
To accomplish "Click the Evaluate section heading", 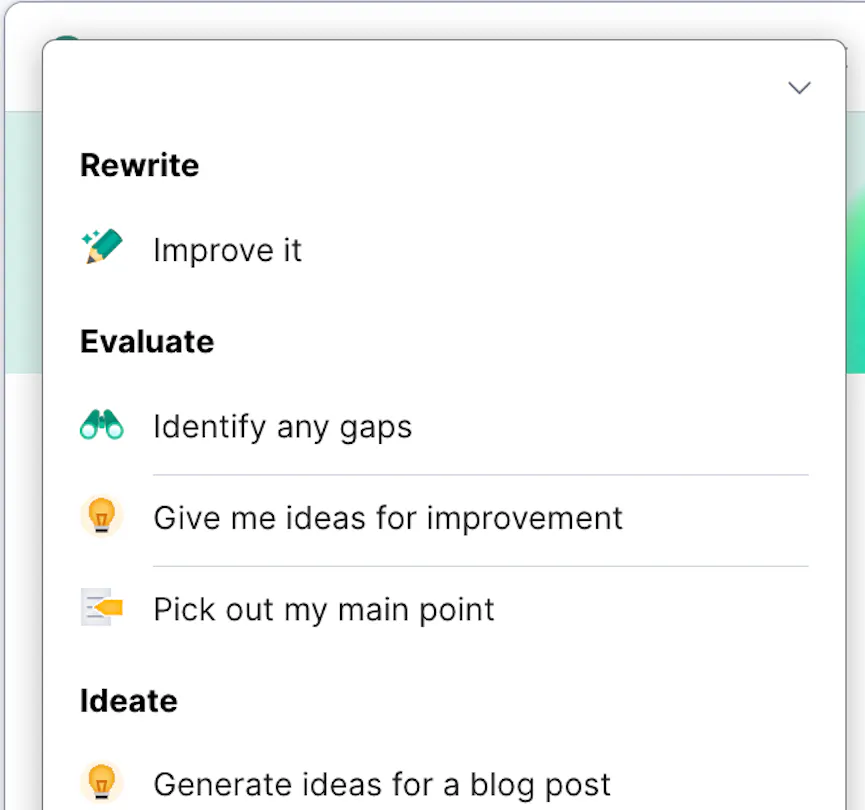I will (x=147, y=342).
